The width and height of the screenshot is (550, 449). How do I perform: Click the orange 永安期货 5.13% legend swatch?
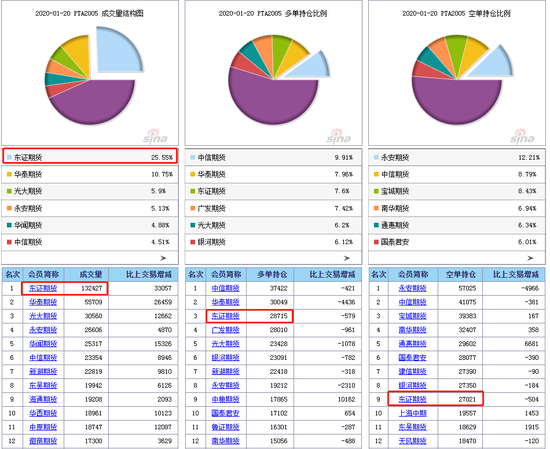tap(9, 208)
